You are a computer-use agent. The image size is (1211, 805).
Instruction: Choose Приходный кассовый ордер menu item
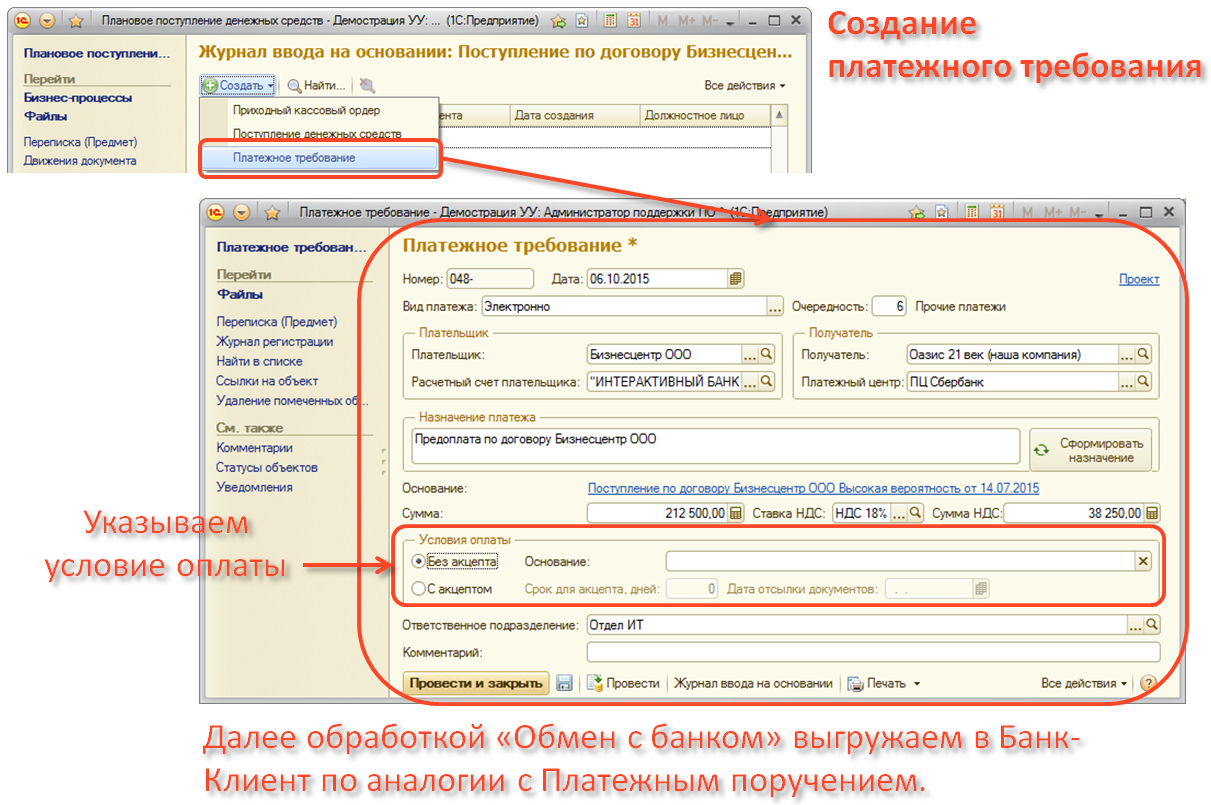tap(306, 110)
